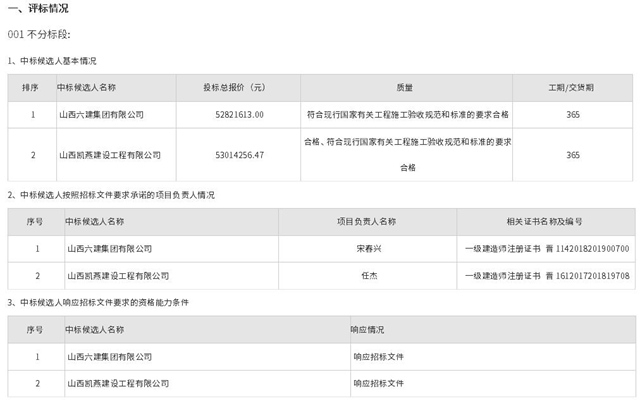Screen dimensions: 640x401
Task: Select the bid price 53014256.47
Action: (x=240, y=155)
